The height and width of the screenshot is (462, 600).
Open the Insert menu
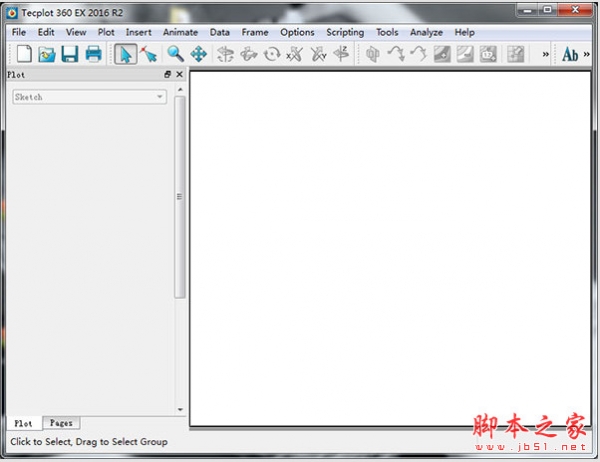click(x=139, y=32)
